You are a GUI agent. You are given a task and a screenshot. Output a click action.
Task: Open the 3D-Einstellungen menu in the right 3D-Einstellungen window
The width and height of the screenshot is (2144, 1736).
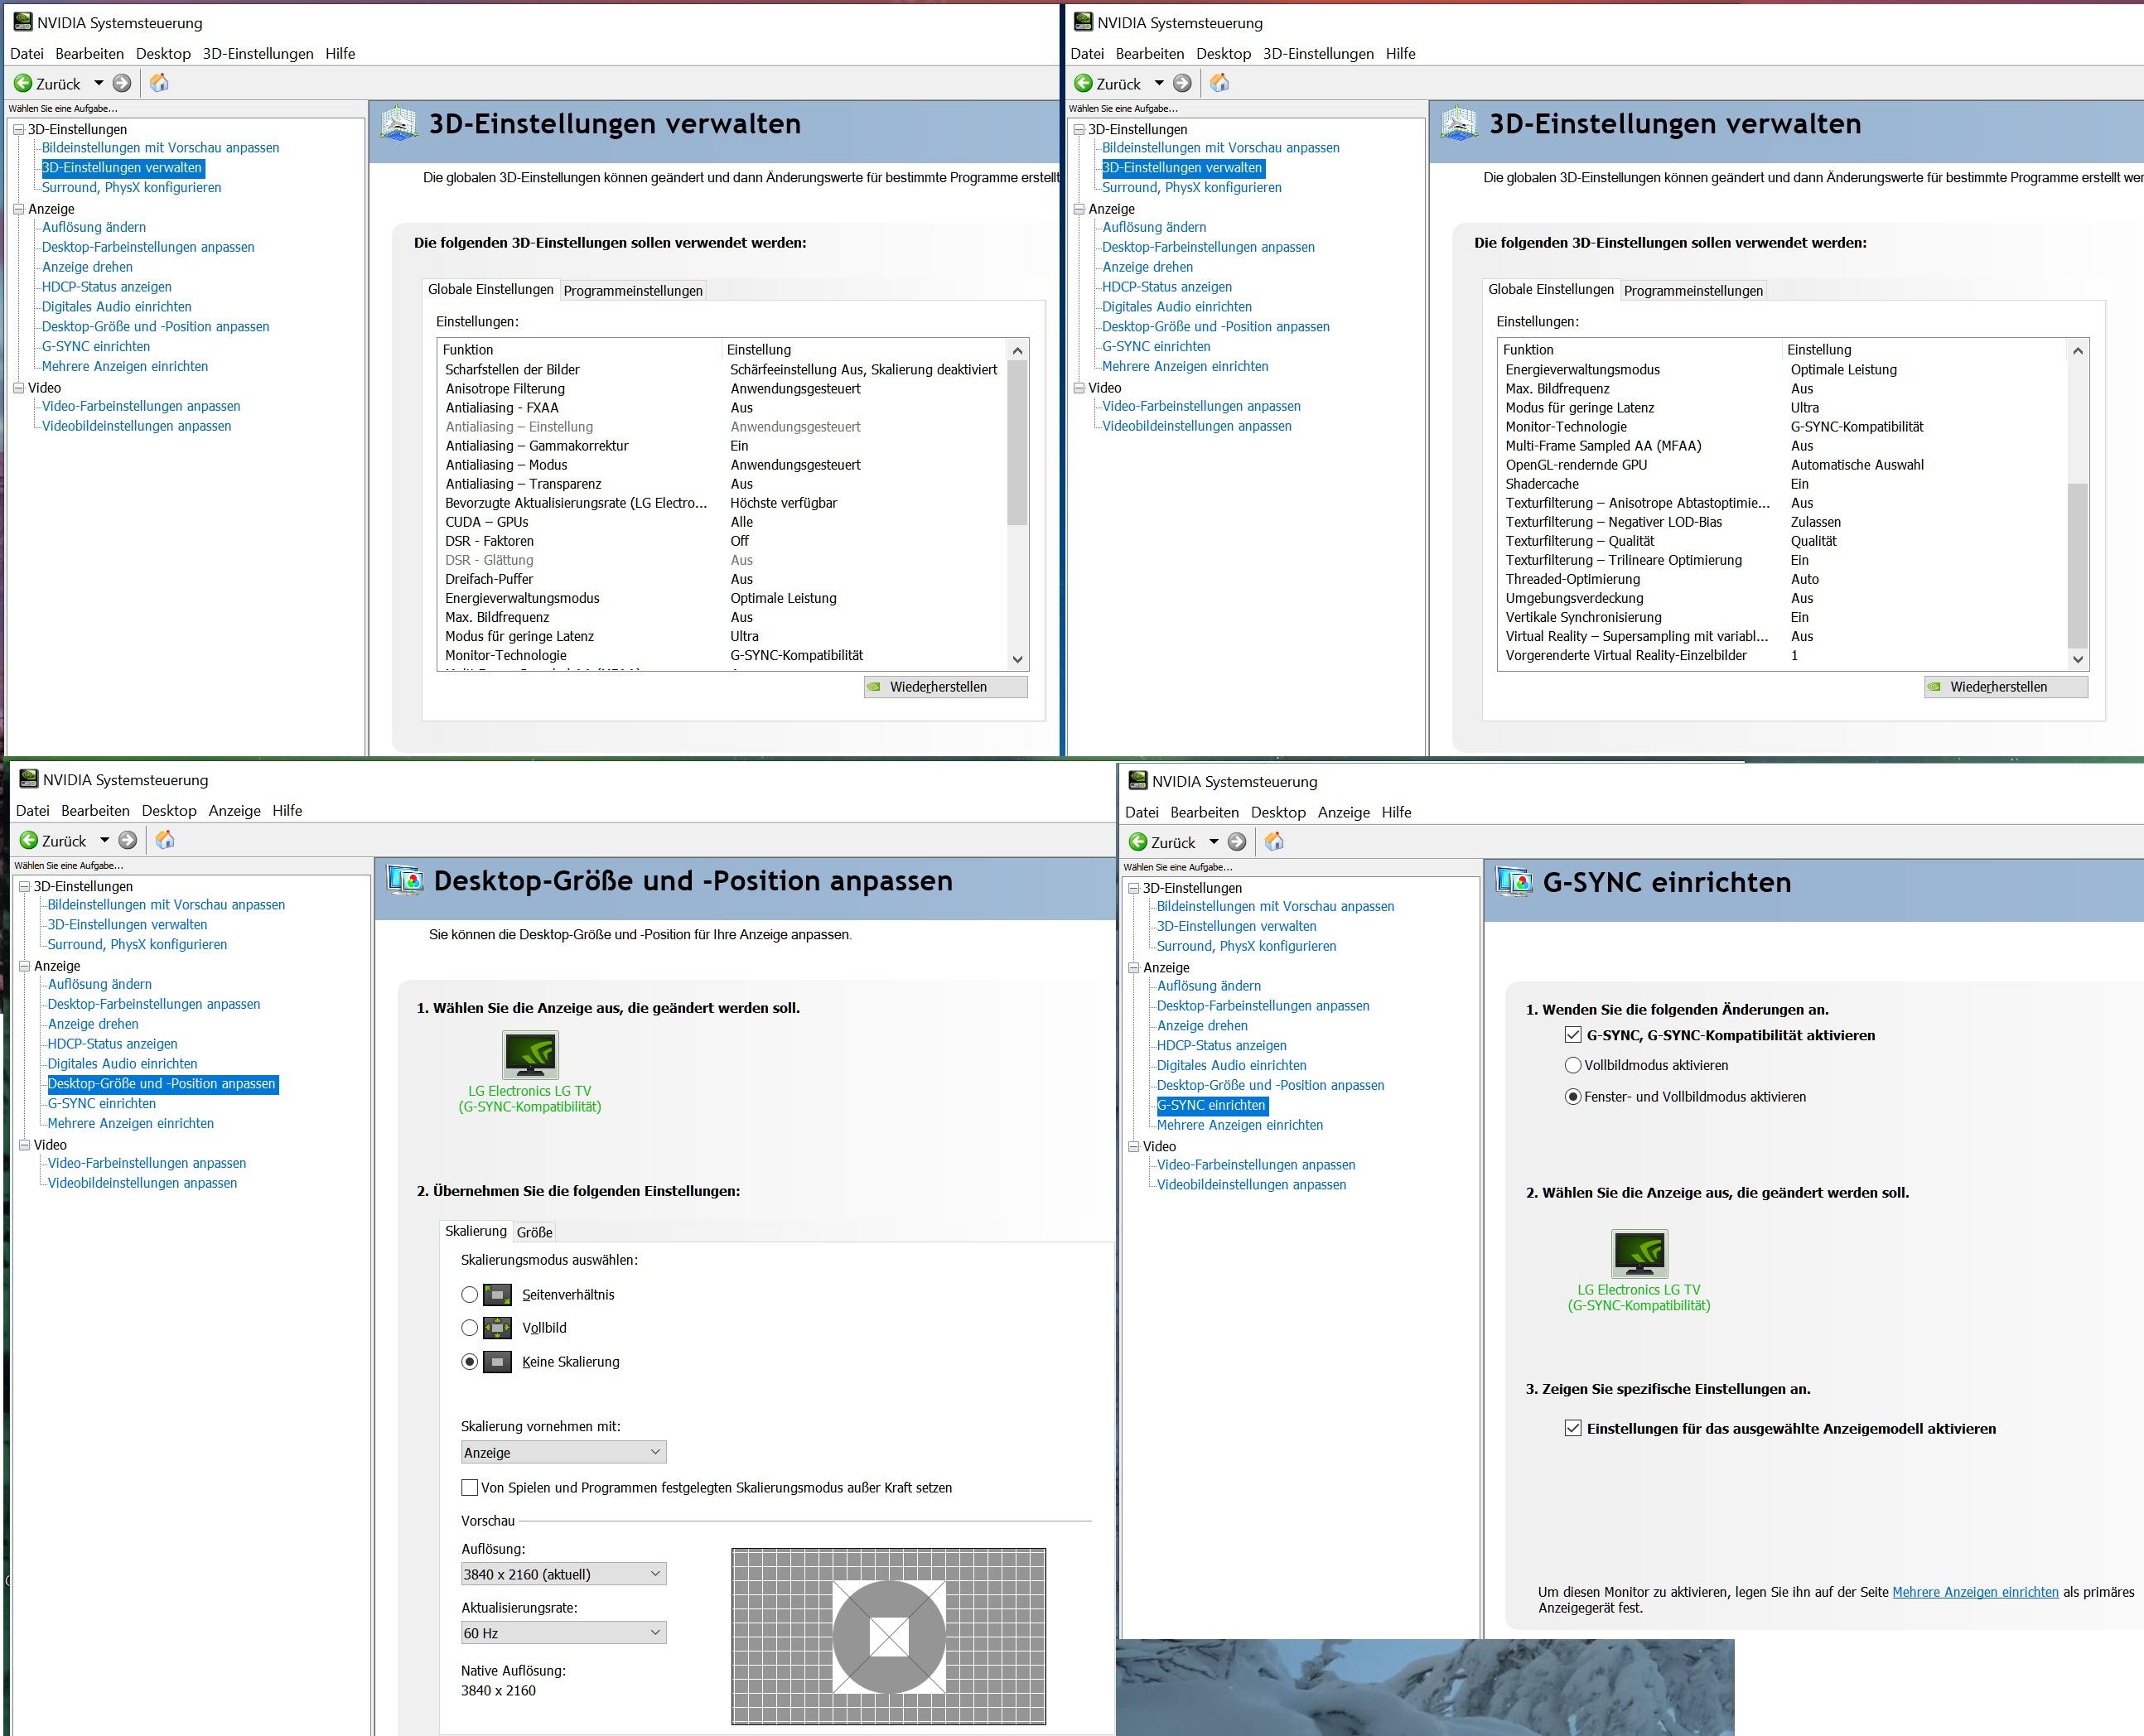coord(1318,54)
